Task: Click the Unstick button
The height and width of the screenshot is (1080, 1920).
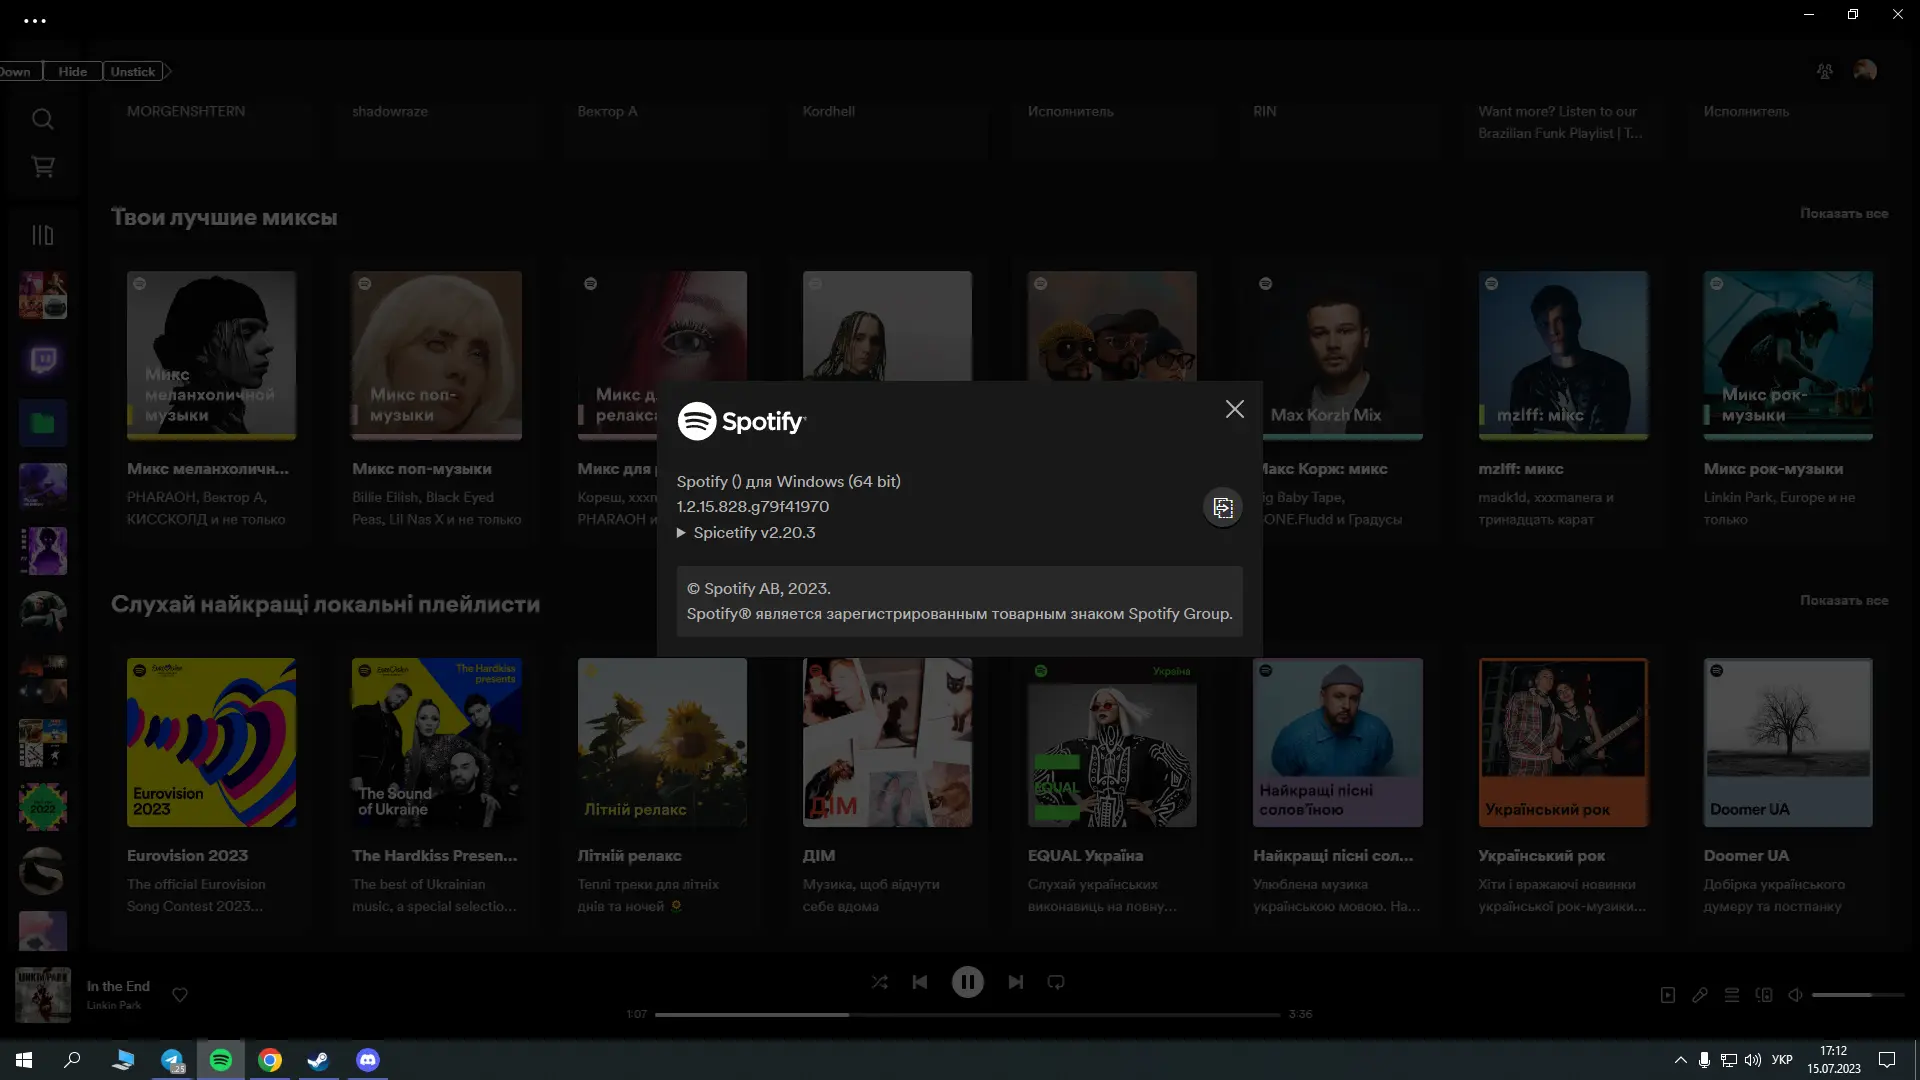Action: (133, 71)
